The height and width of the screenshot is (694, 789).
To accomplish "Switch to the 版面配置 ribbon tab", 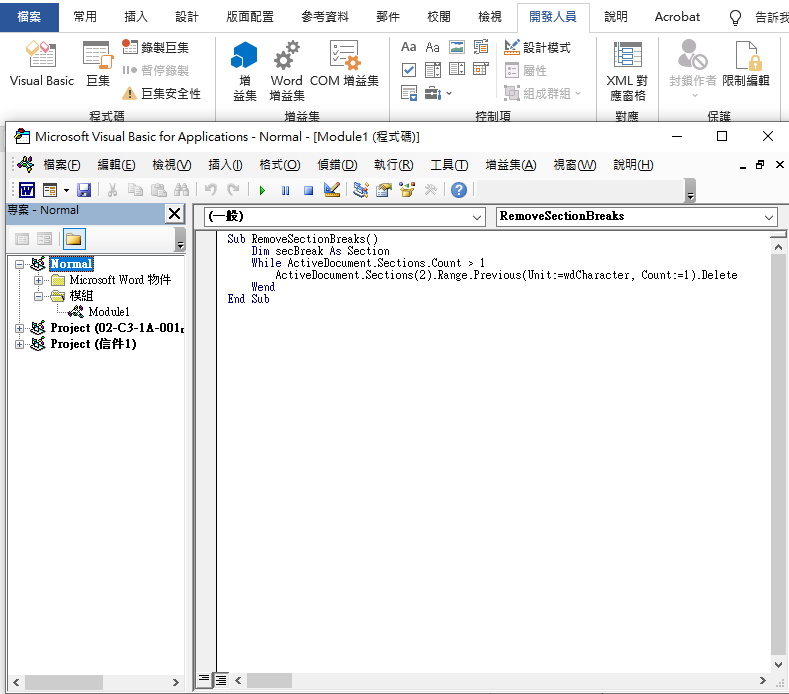I will click(x=250, y=17).
